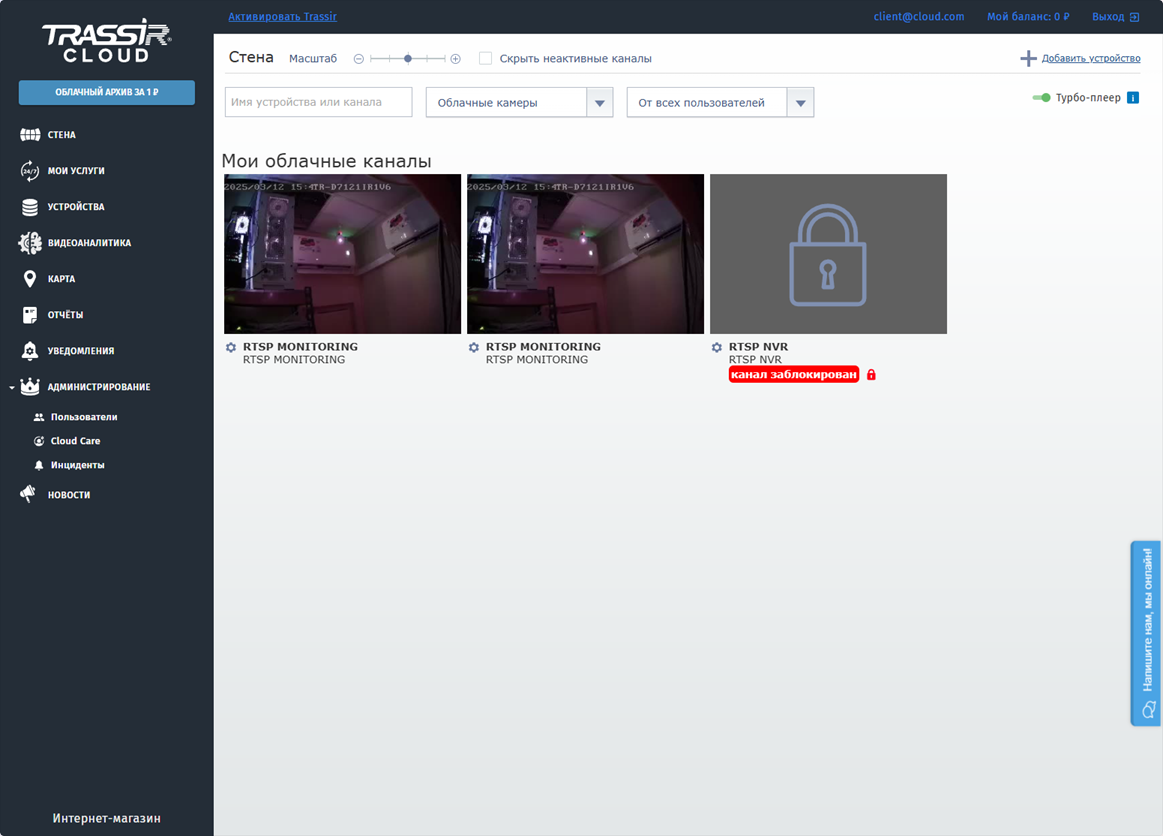Click the logout icon next to Выход

1134,17
